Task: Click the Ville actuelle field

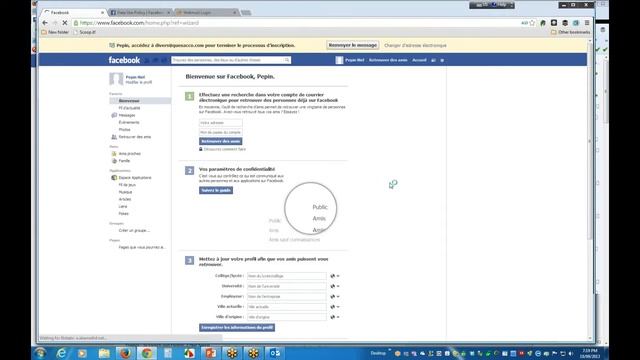Action: point(287,307)
